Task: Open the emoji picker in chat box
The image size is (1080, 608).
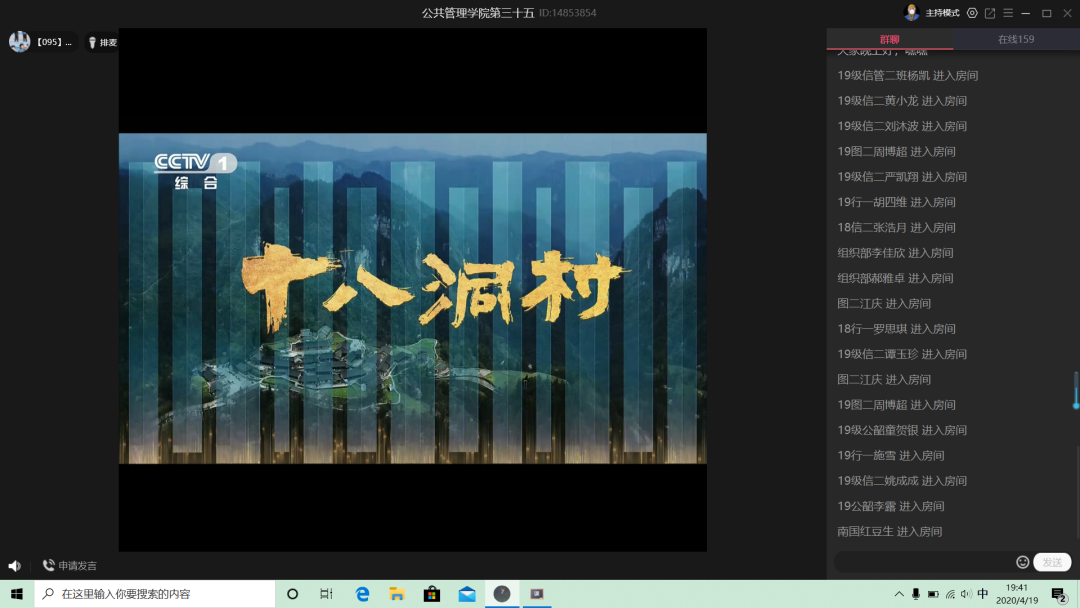Action: point(1023,562)
